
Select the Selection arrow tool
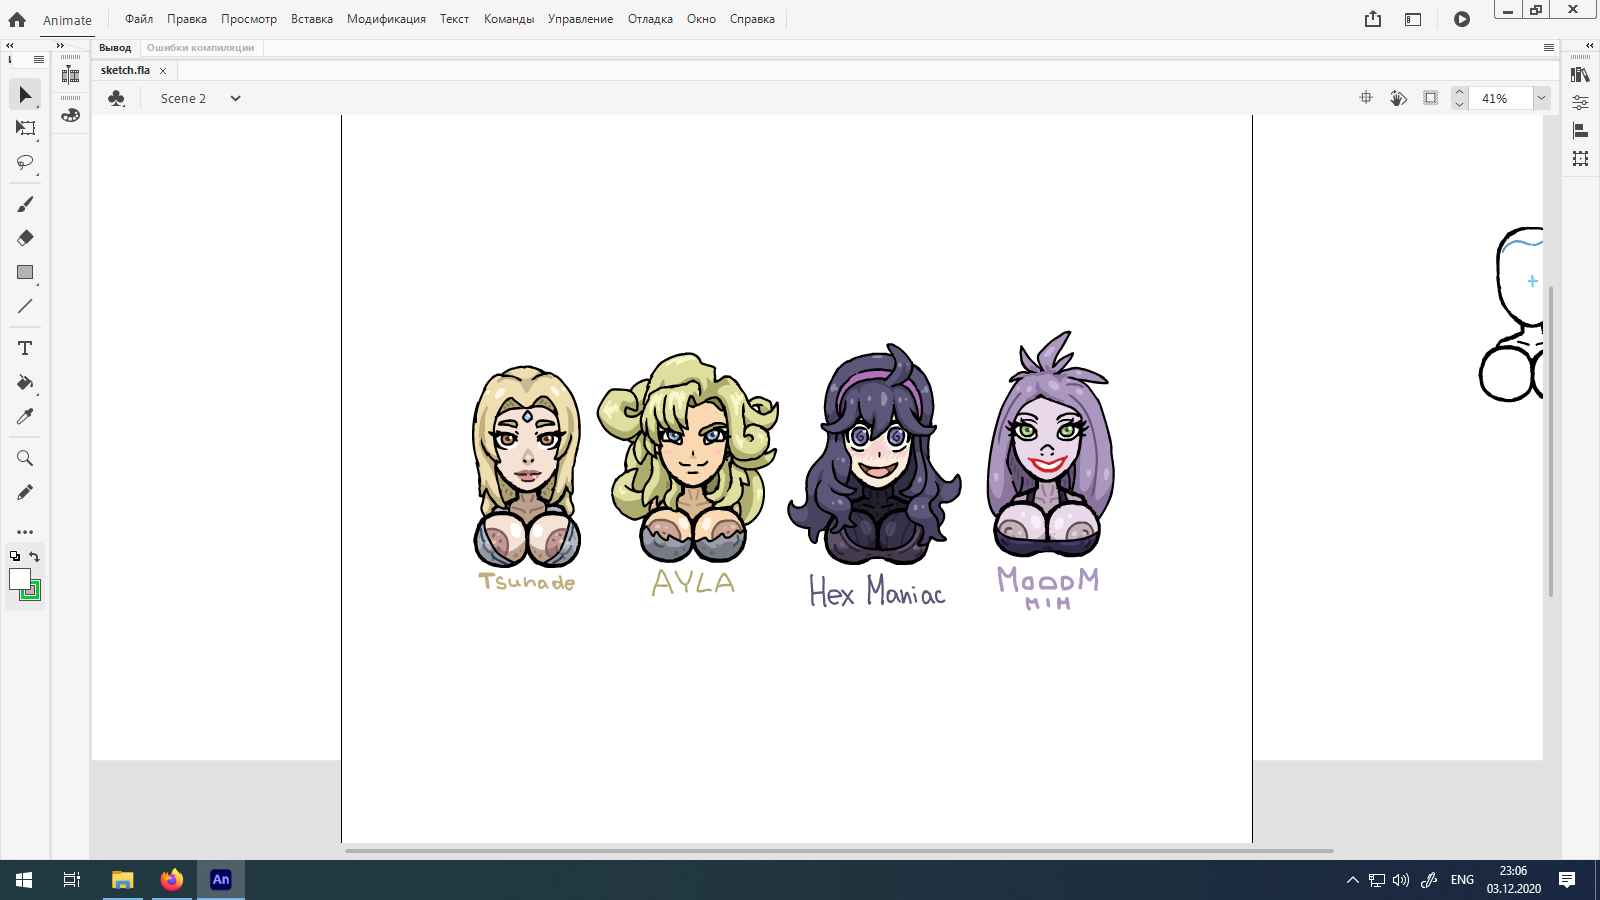point(25,95)
